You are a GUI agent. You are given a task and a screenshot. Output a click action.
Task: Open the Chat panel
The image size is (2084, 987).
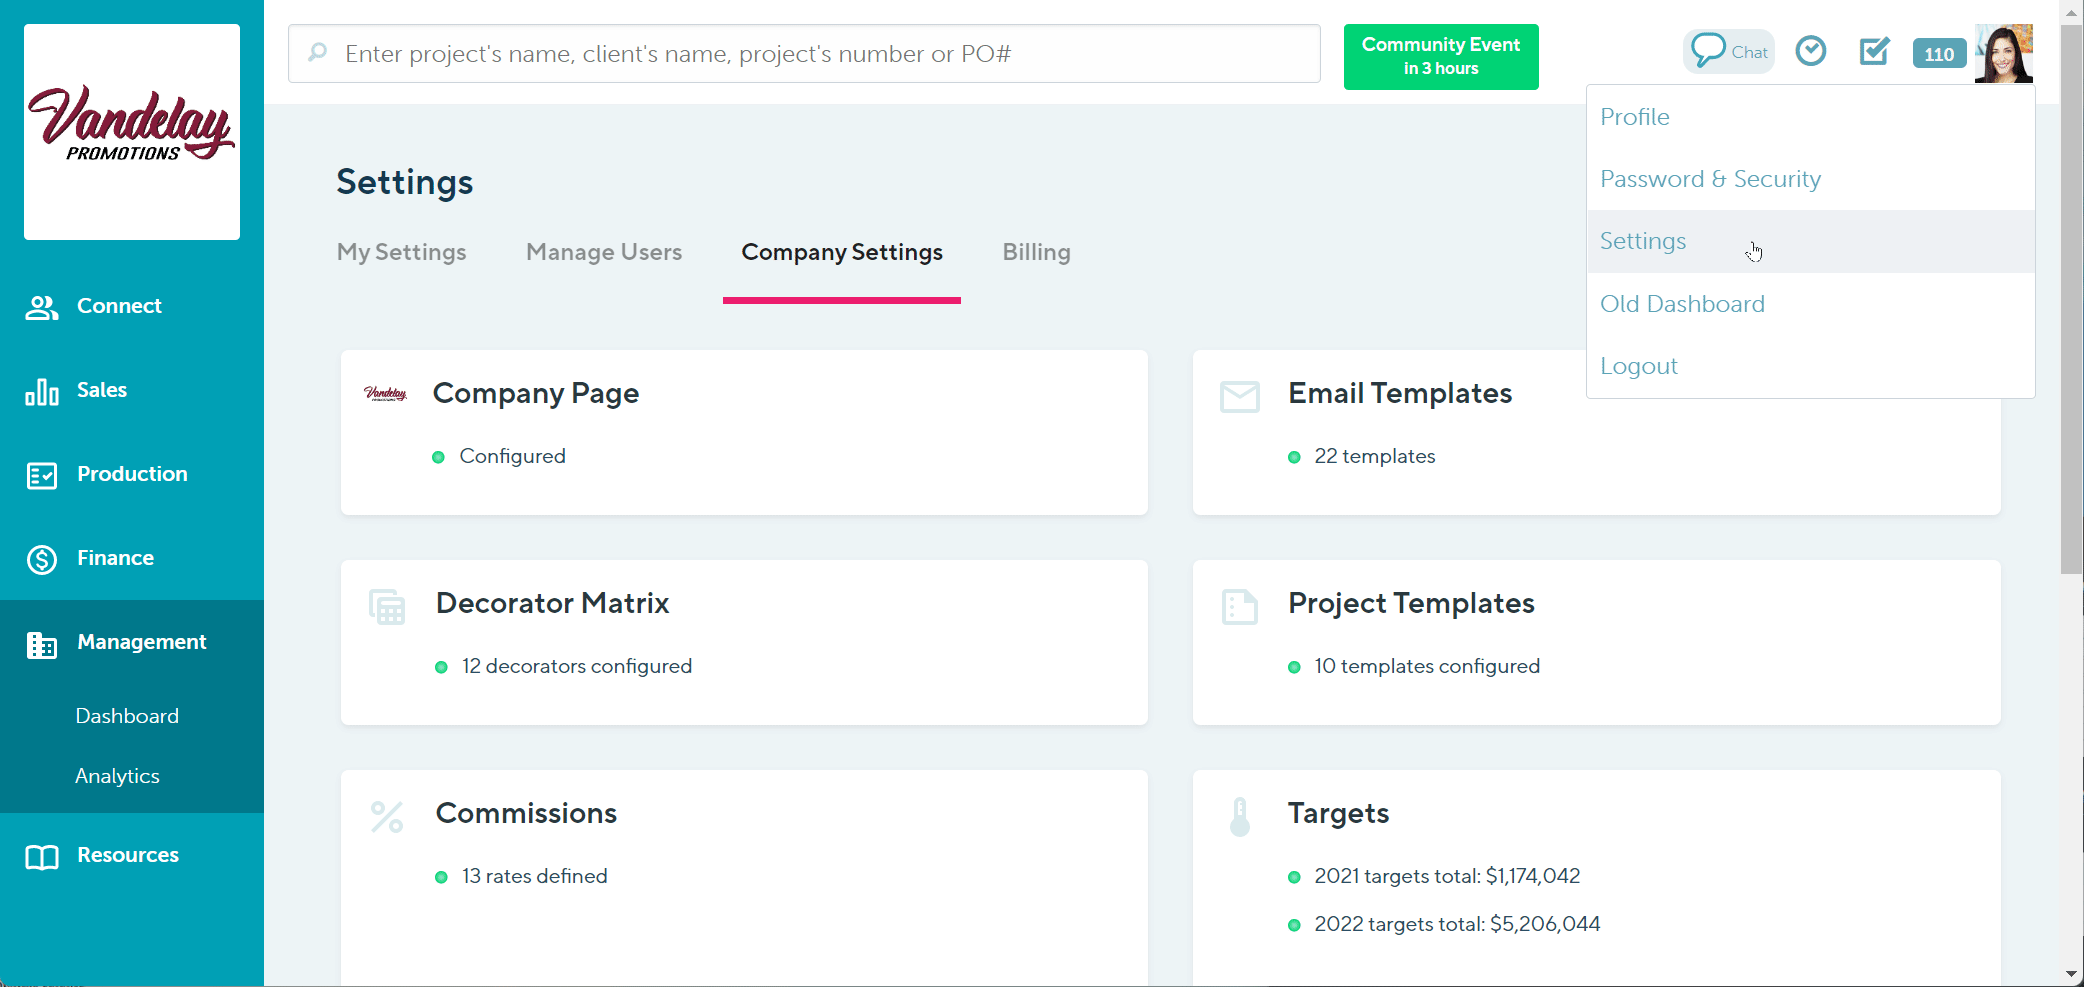coord(1729,51)
